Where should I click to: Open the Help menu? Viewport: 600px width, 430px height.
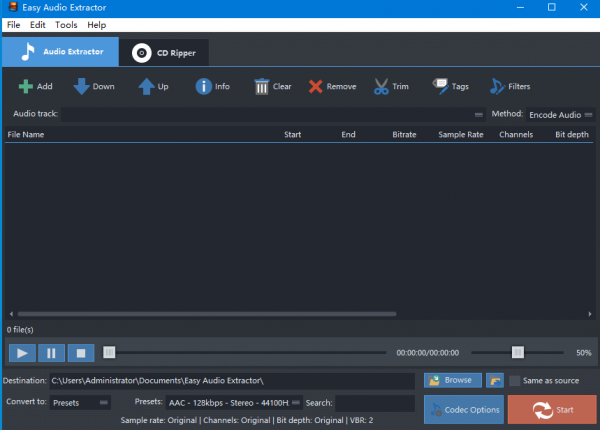96,25
